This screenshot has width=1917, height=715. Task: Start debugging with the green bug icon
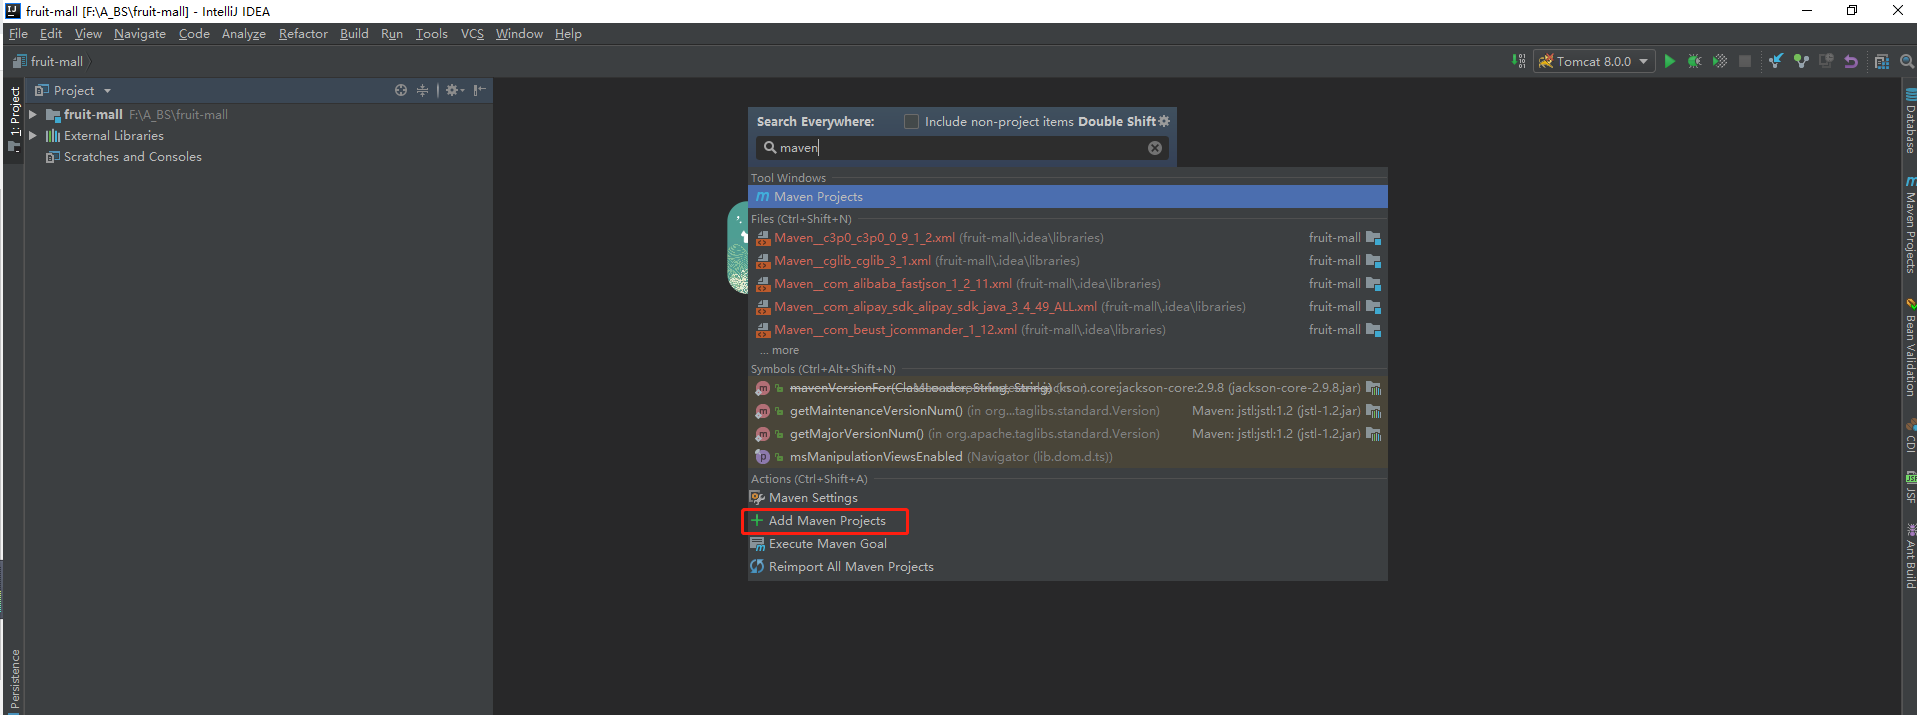pyautogui.click(x=1694, y=61)
